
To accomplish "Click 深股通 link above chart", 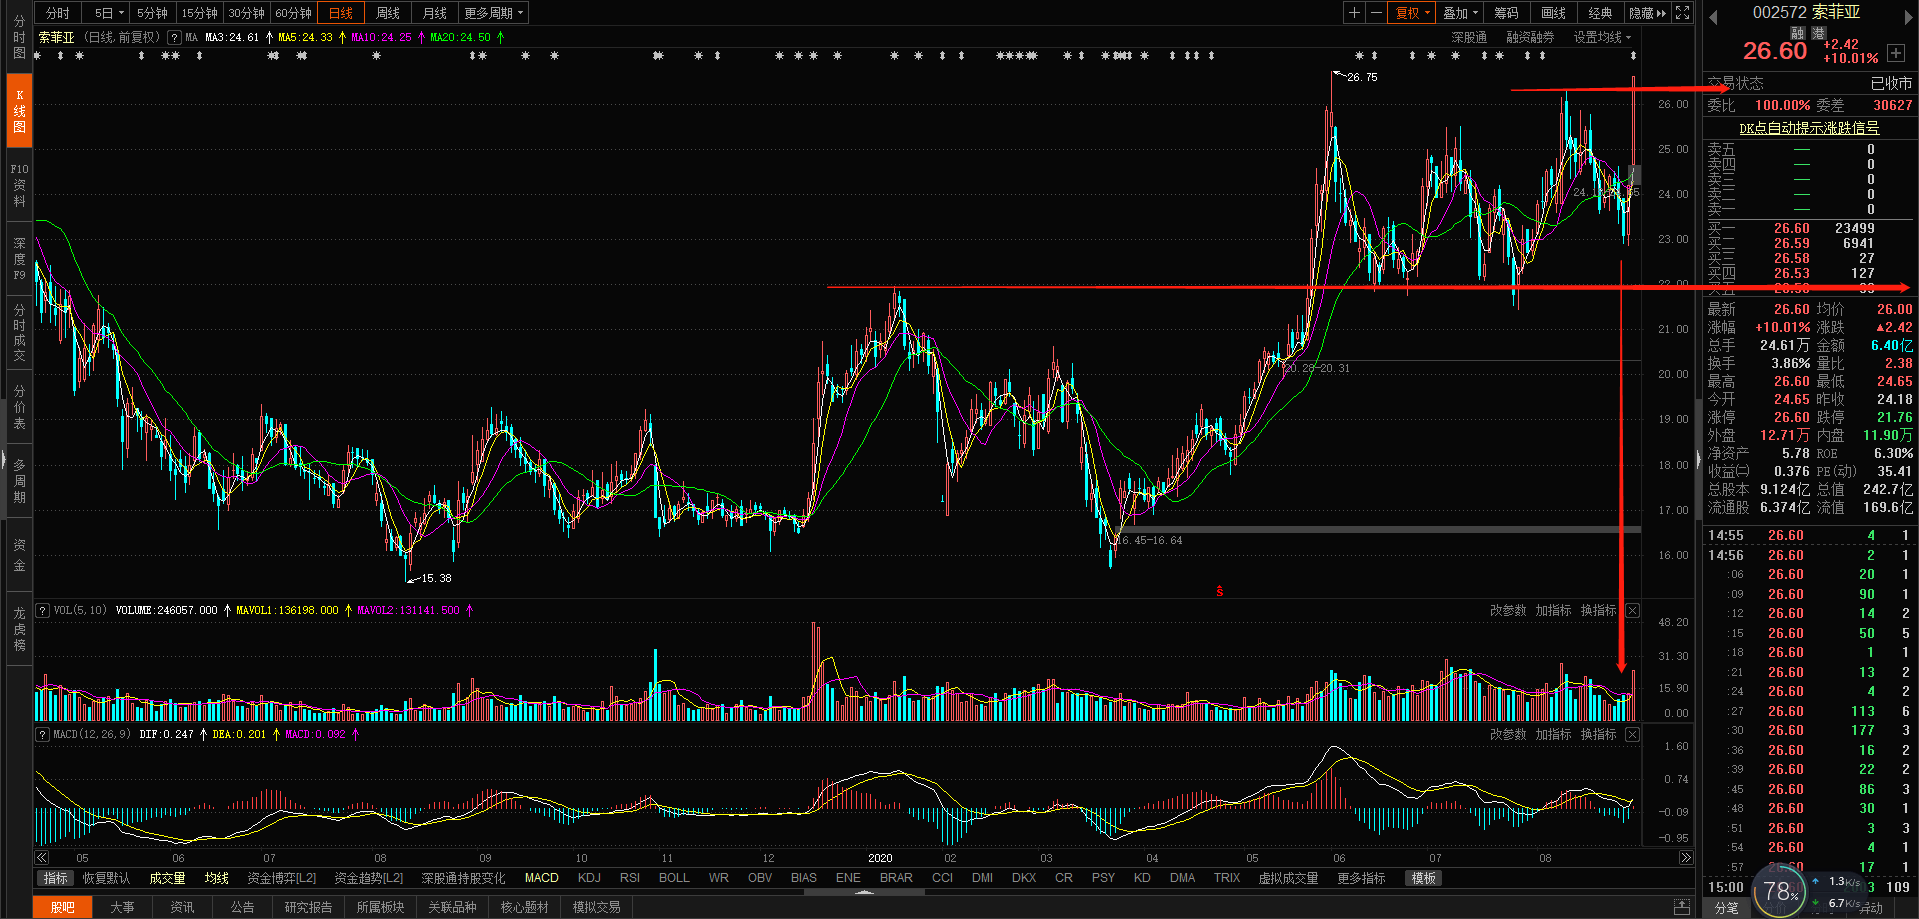I will (1469, 37).
